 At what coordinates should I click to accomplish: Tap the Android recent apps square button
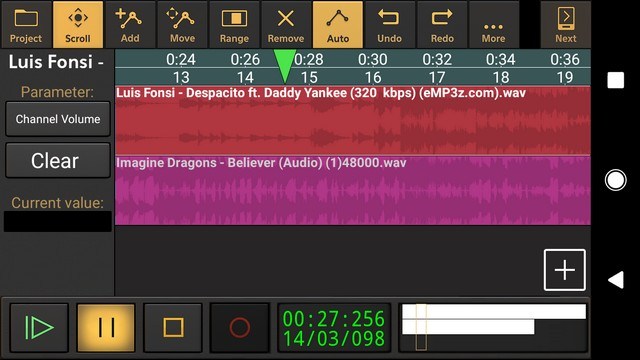[x=616, y=80]
